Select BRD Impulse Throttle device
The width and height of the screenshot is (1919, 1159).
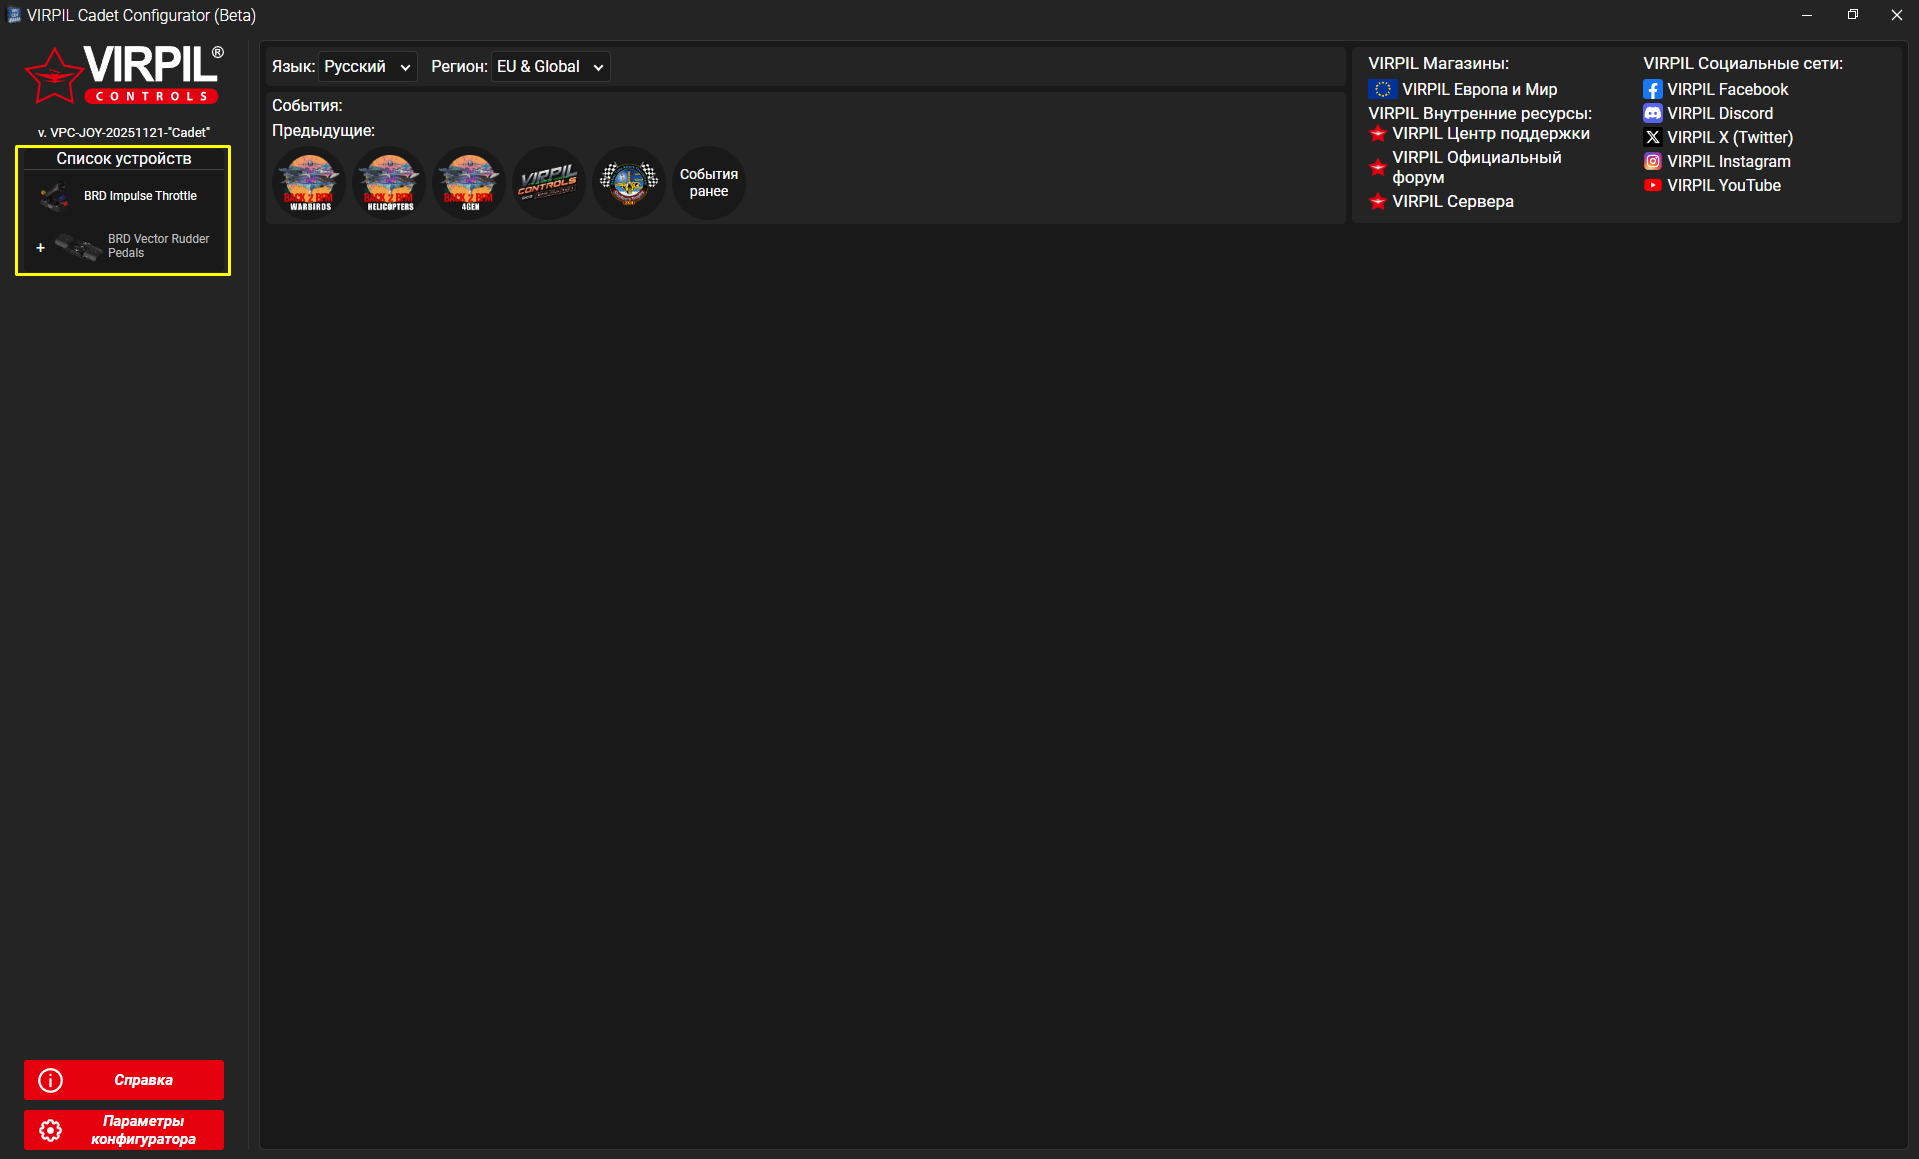point(140,196)
